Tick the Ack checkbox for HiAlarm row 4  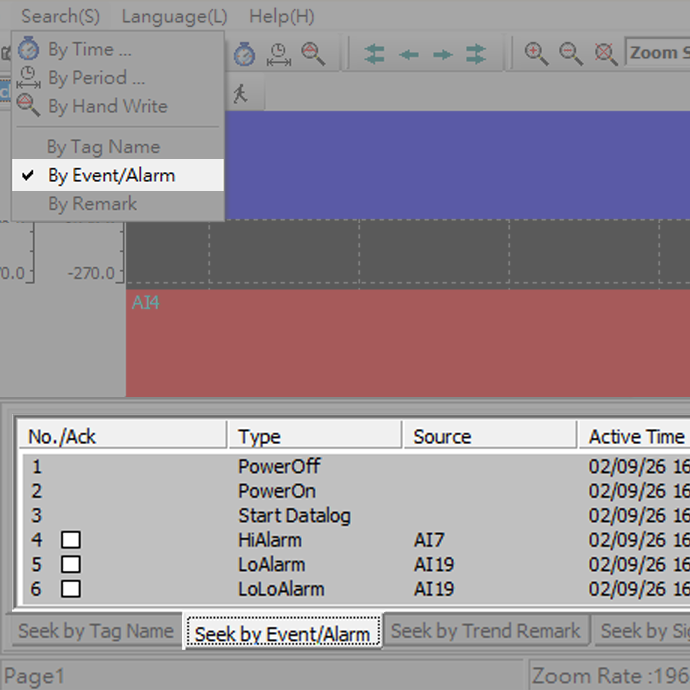point(71,540)
